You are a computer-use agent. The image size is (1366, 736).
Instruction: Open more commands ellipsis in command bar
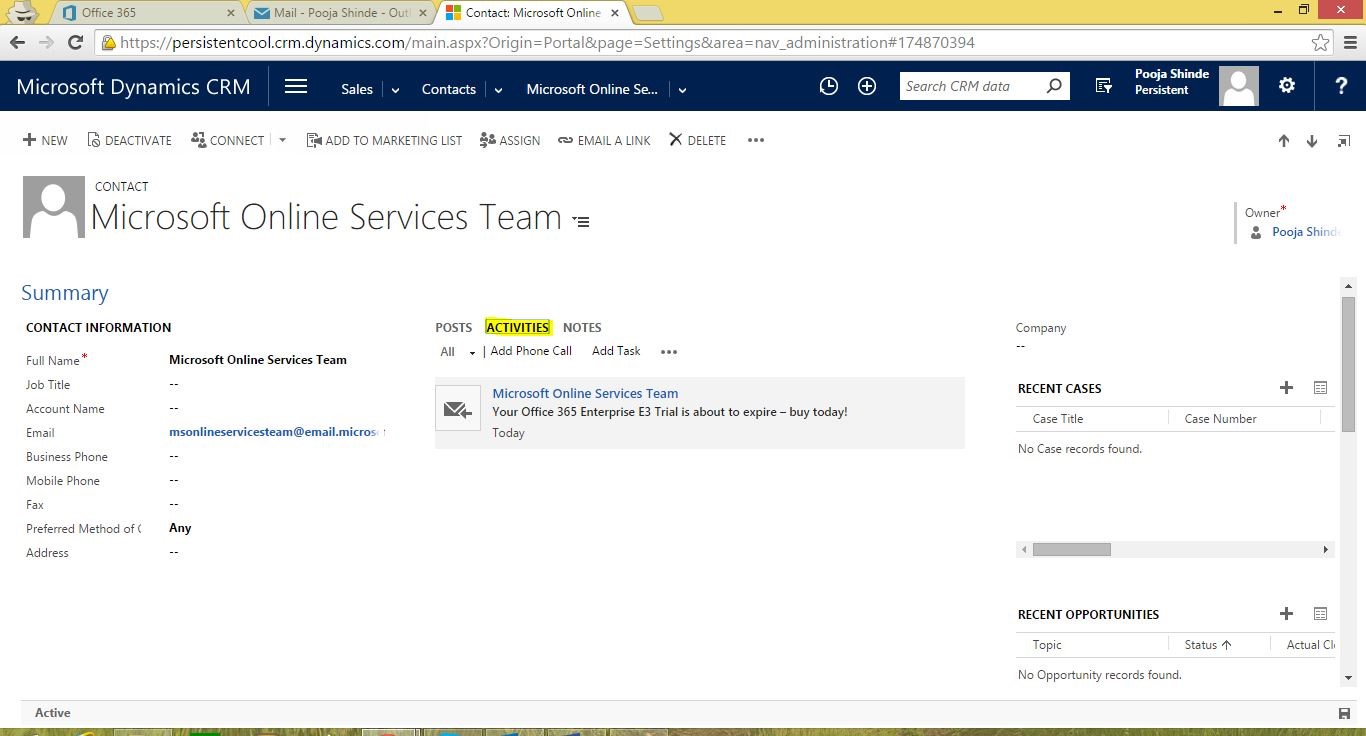756,140
